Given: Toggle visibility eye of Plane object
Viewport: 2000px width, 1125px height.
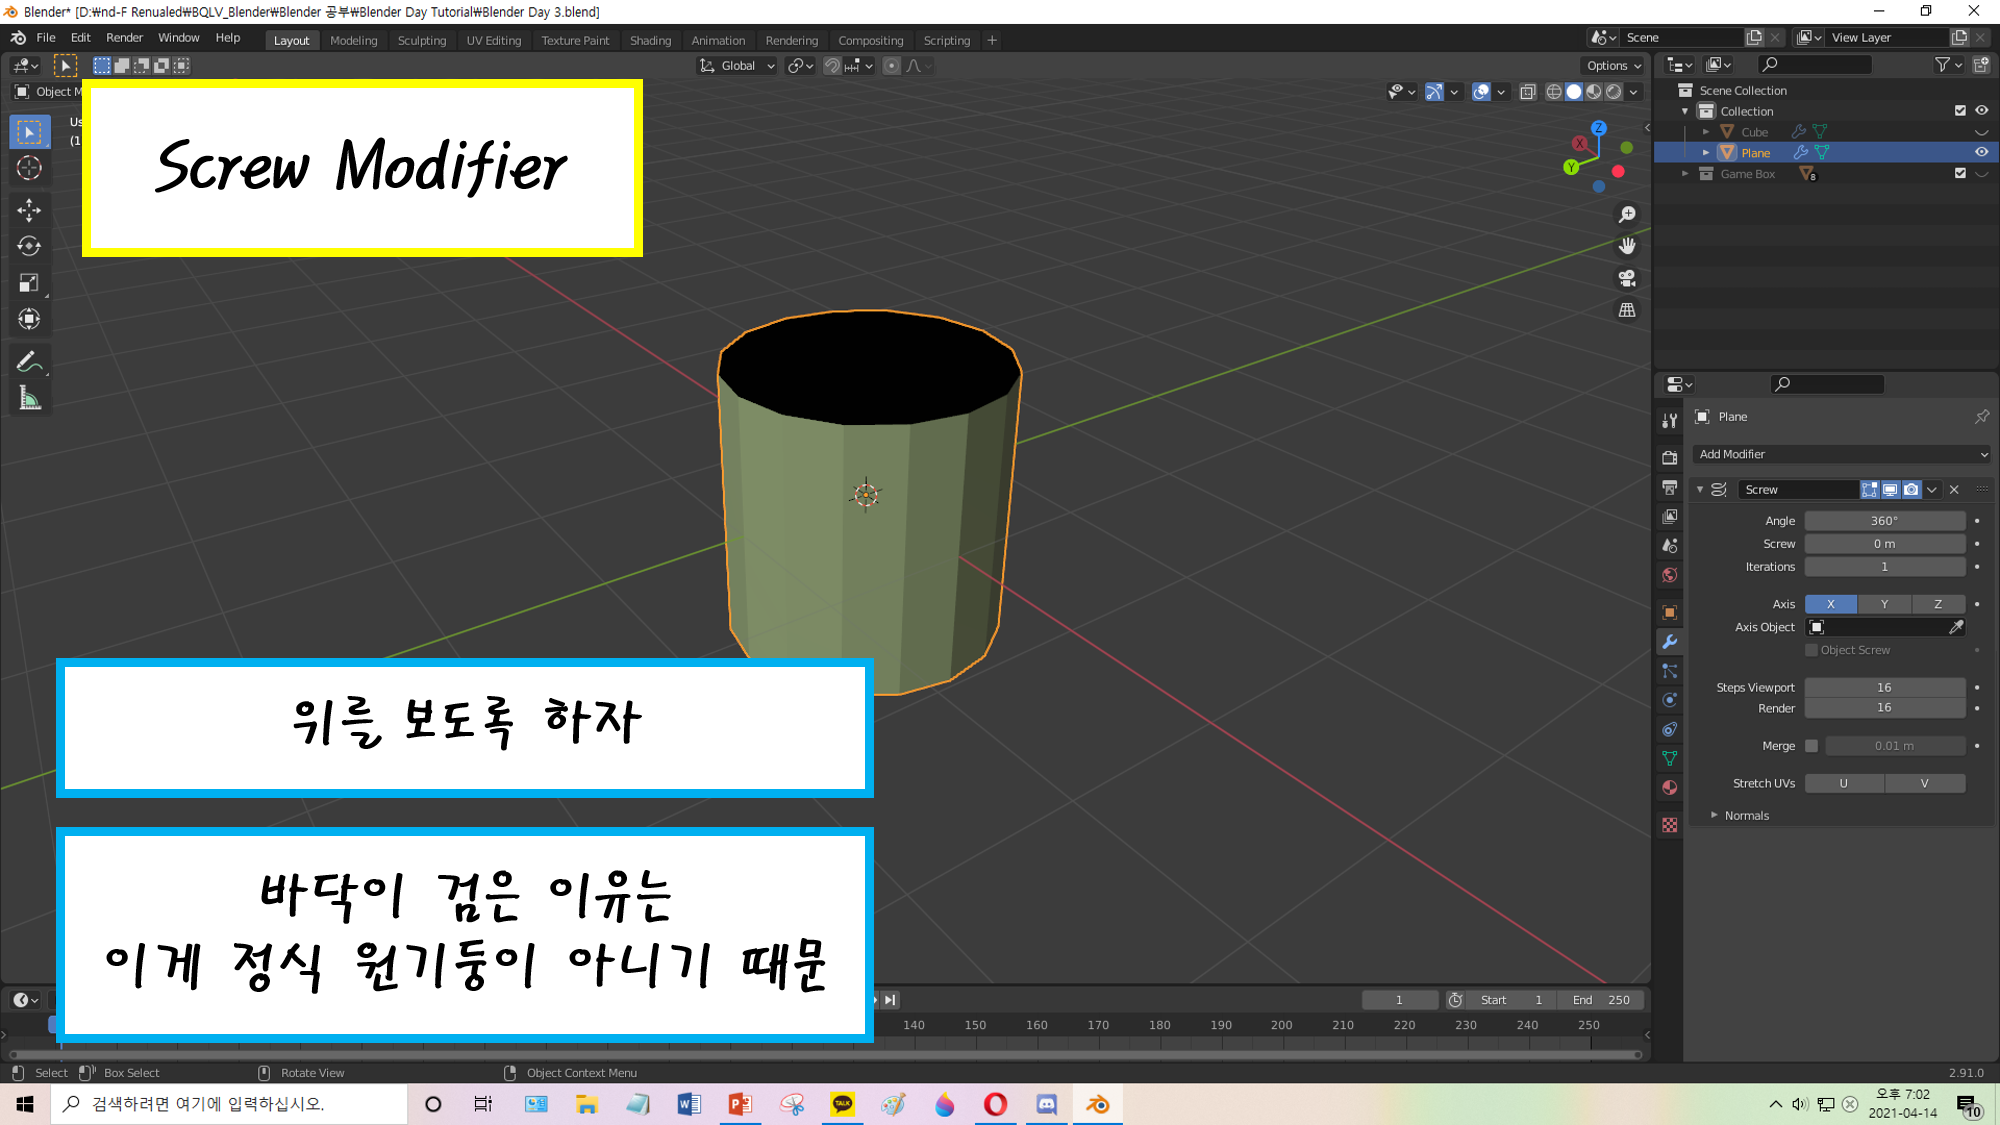Looking at the screenshot, I should [x=1981, y=152].
